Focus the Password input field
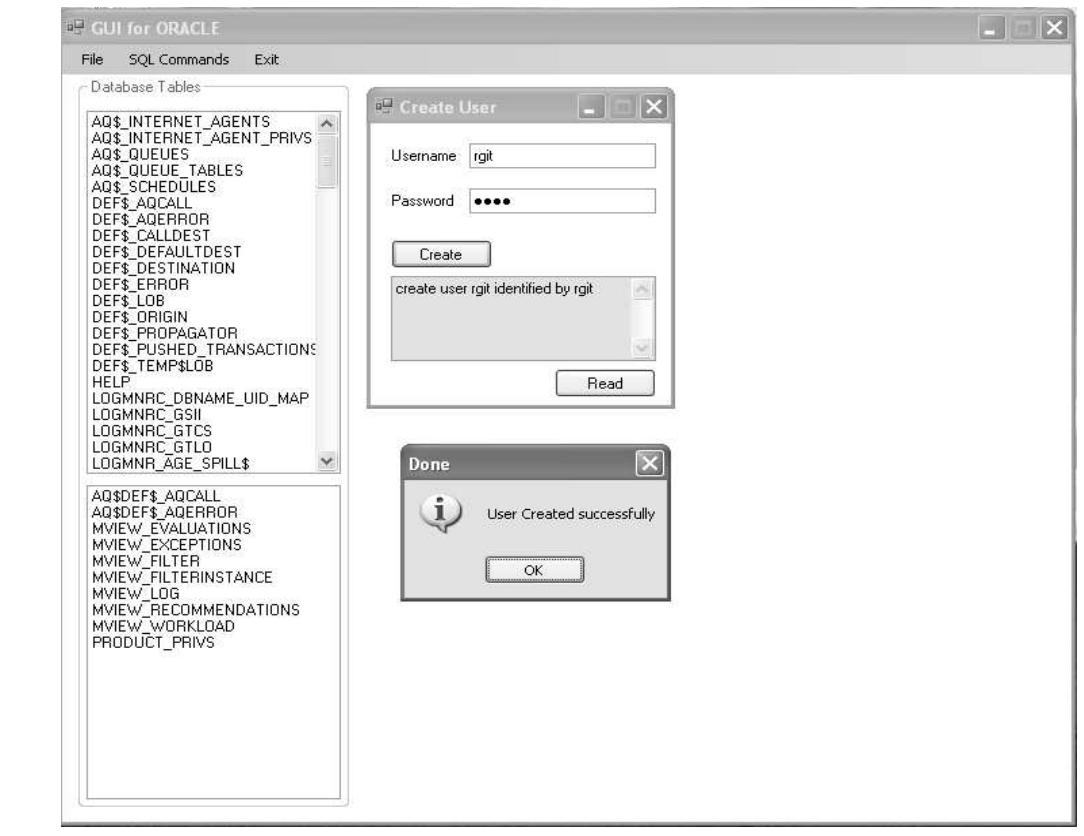The height and width of the screenshot is (836, 1084). (x=562, y=201)
